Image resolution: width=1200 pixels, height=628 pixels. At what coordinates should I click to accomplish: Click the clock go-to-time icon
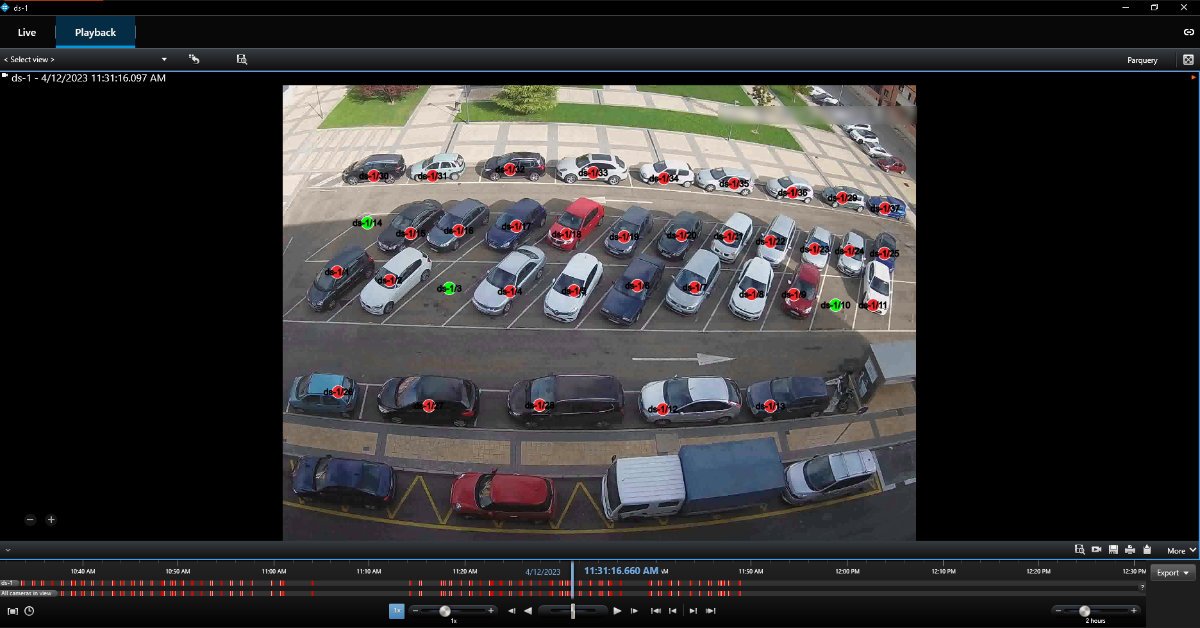click(29, 611)
